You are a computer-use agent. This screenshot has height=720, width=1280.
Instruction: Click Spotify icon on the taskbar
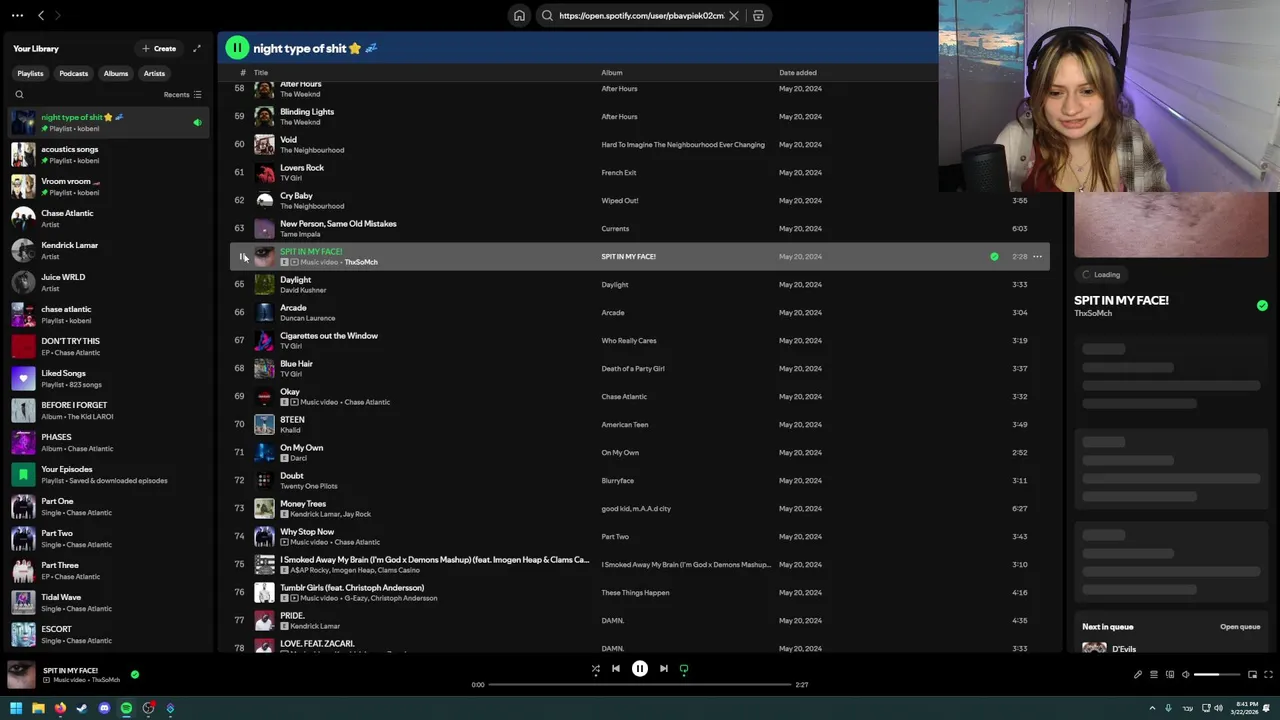pyautogui.click(x=126, y=708)
